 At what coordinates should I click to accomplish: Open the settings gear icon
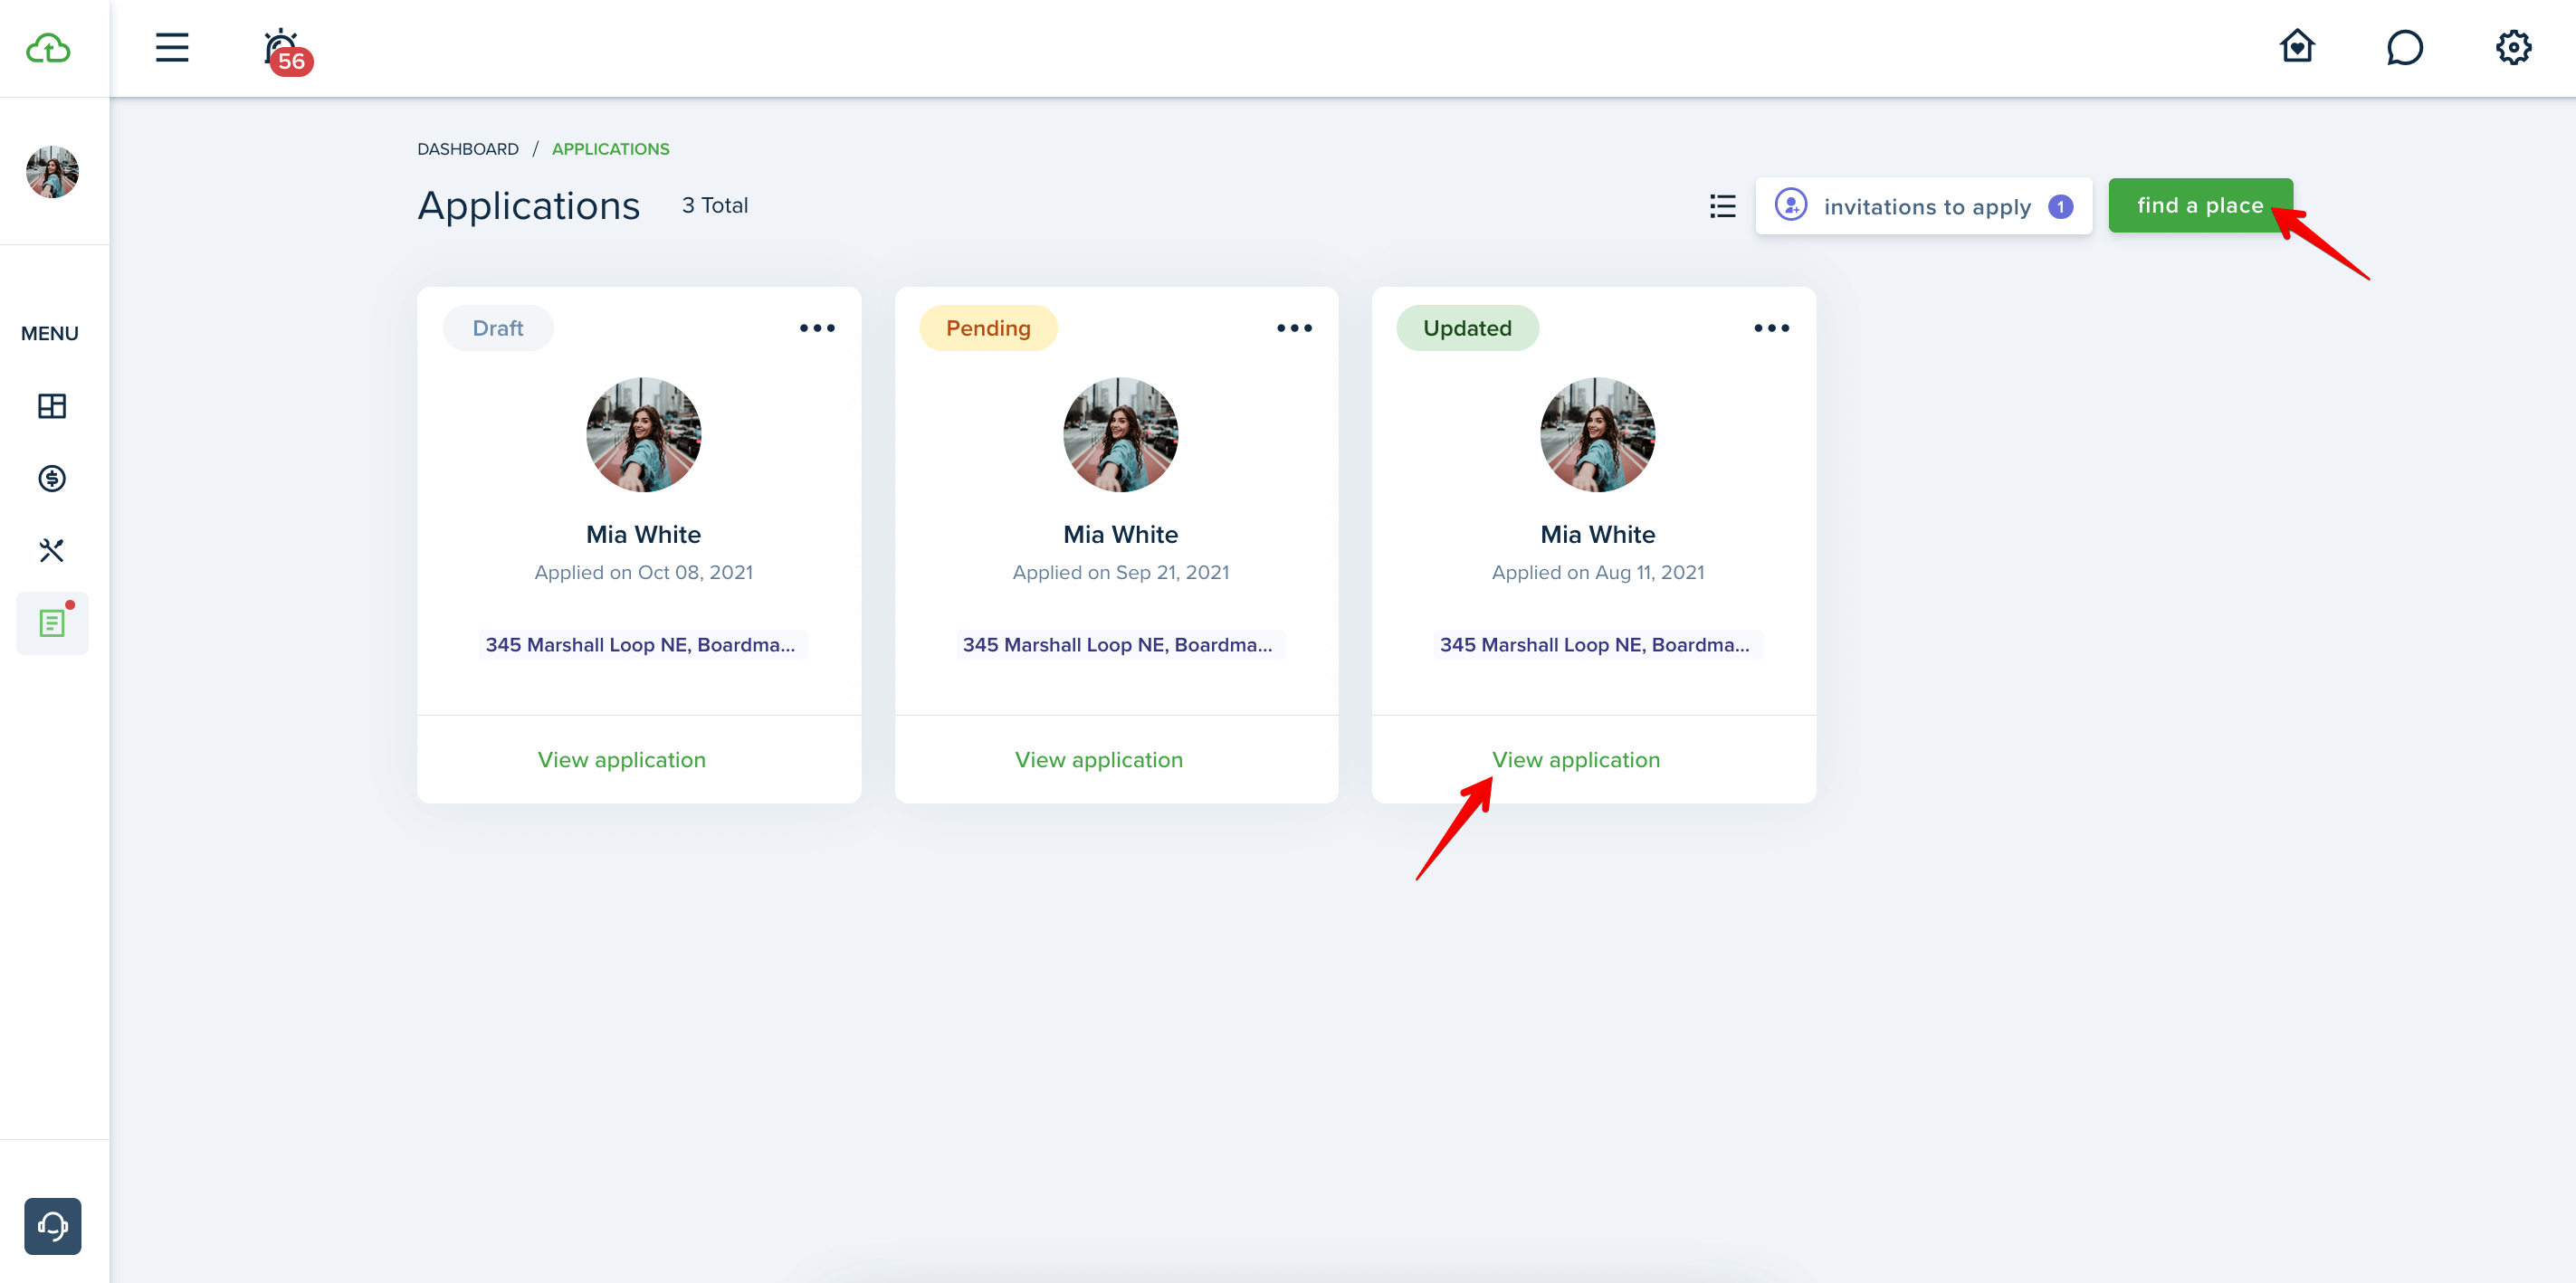pos(2513,47)
